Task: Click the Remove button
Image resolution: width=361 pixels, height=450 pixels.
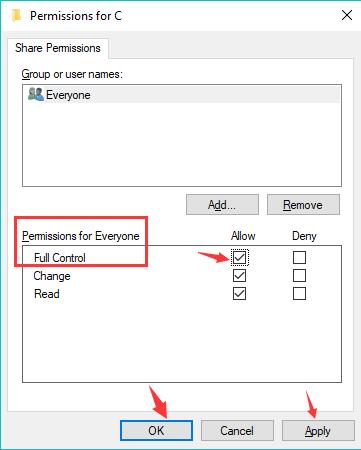Action: 303,205
